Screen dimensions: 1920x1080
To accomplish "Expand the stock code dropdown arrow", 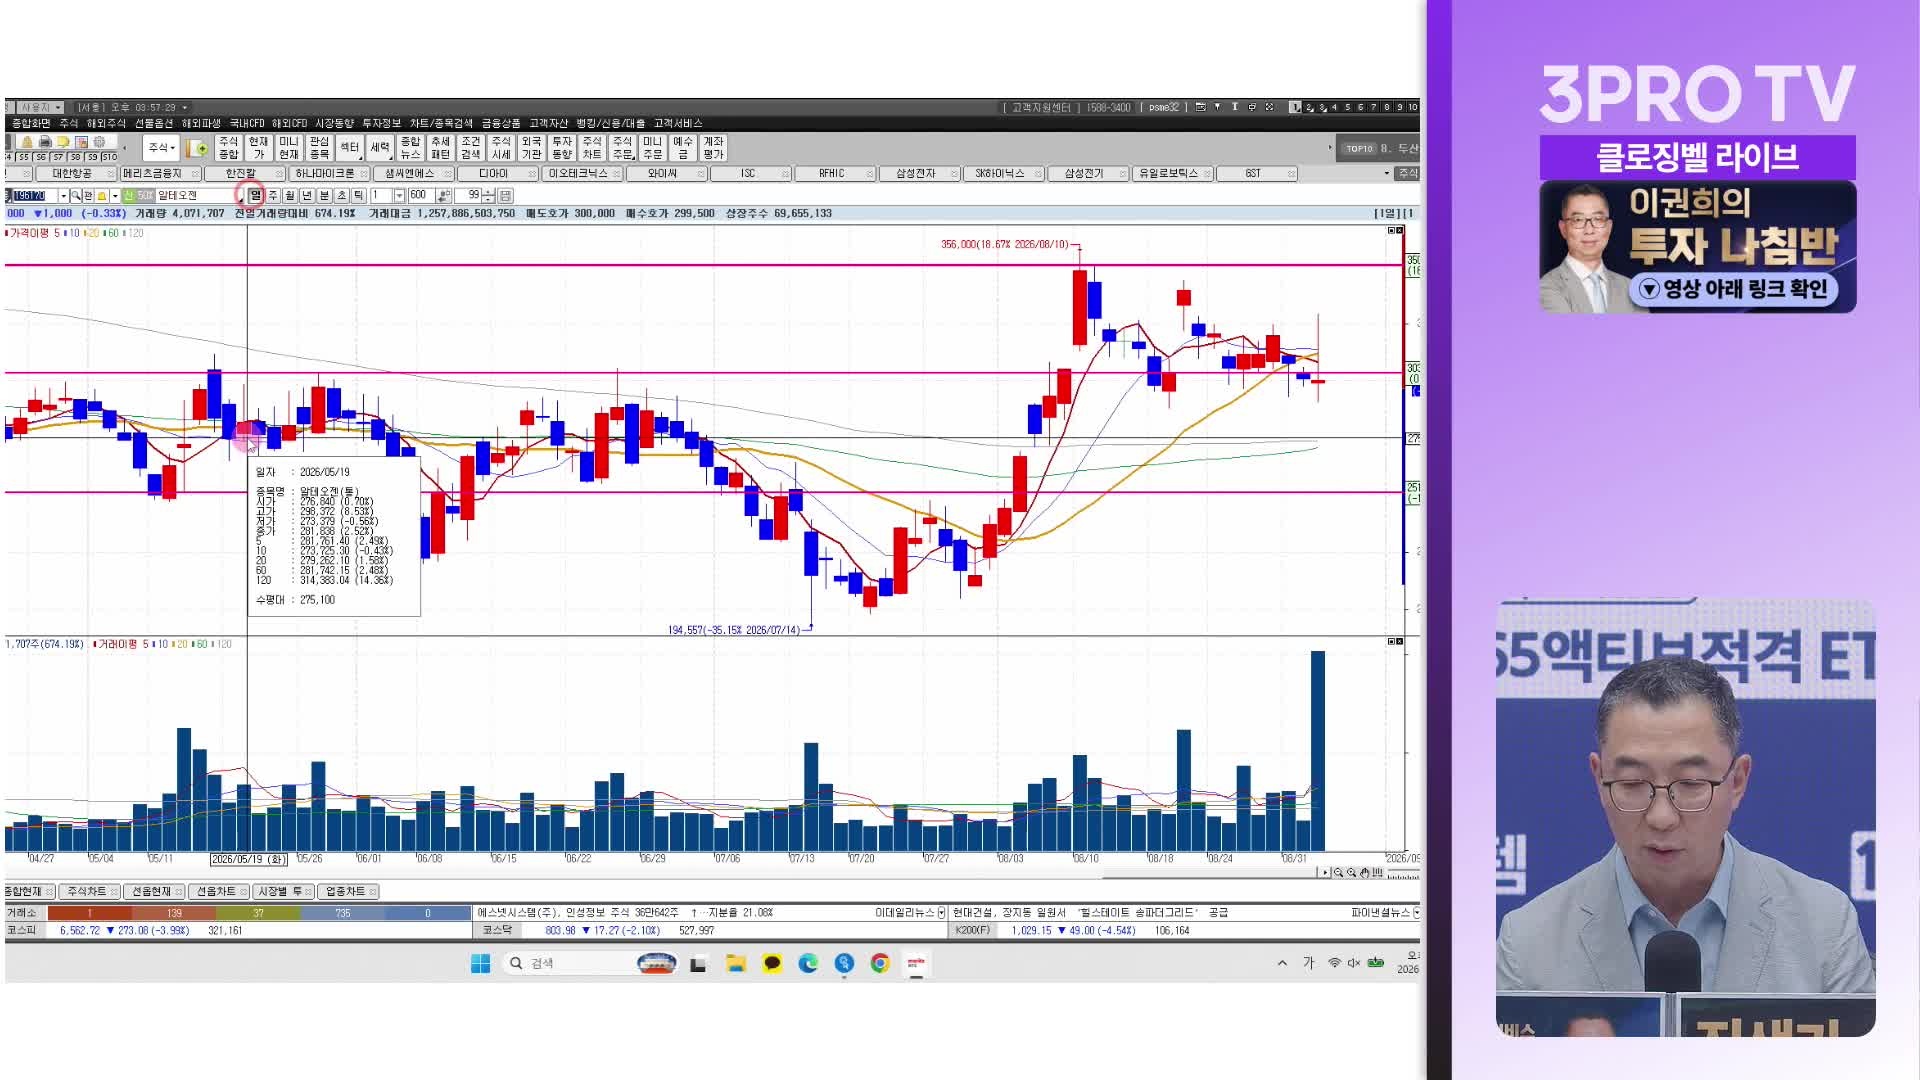I will coord(63,195).
